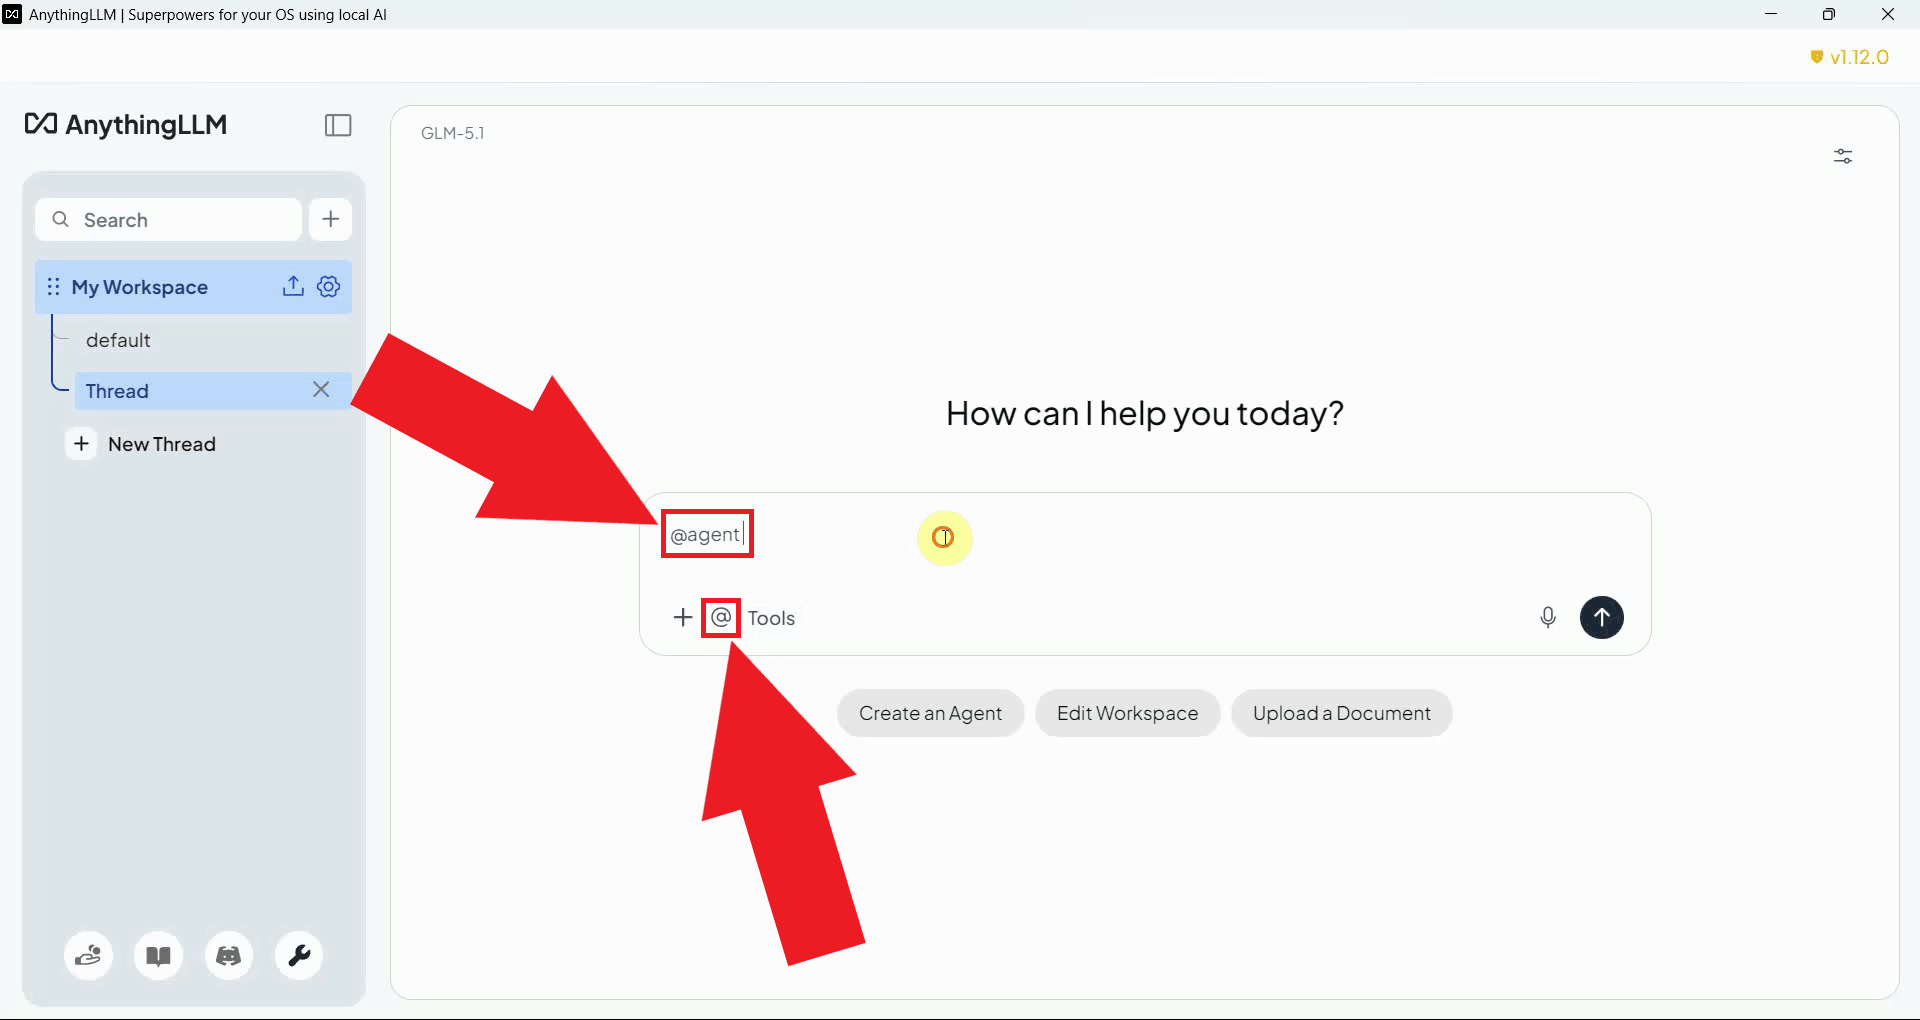Screen dimensions: 1920x1020
Task: Click the AnythingLLM logo
Action: pyautogui.click(x=126, y=125)
